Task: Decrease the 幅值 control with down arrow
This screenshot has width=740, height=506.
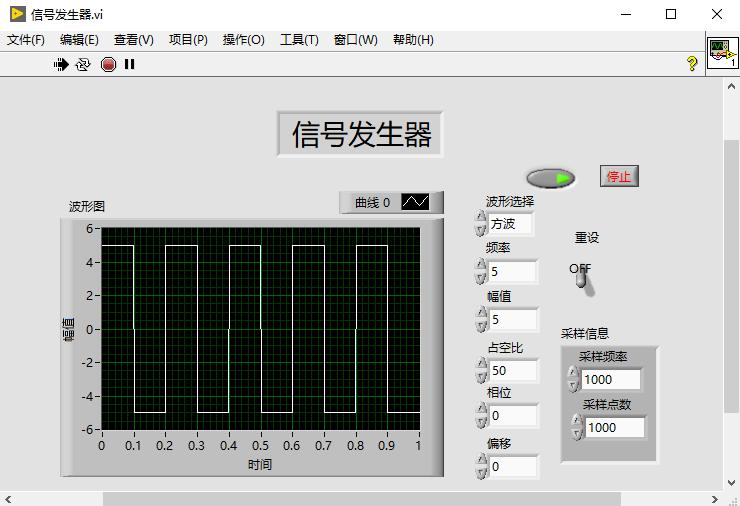Action: pyautogui.click(x=481, y=326)
